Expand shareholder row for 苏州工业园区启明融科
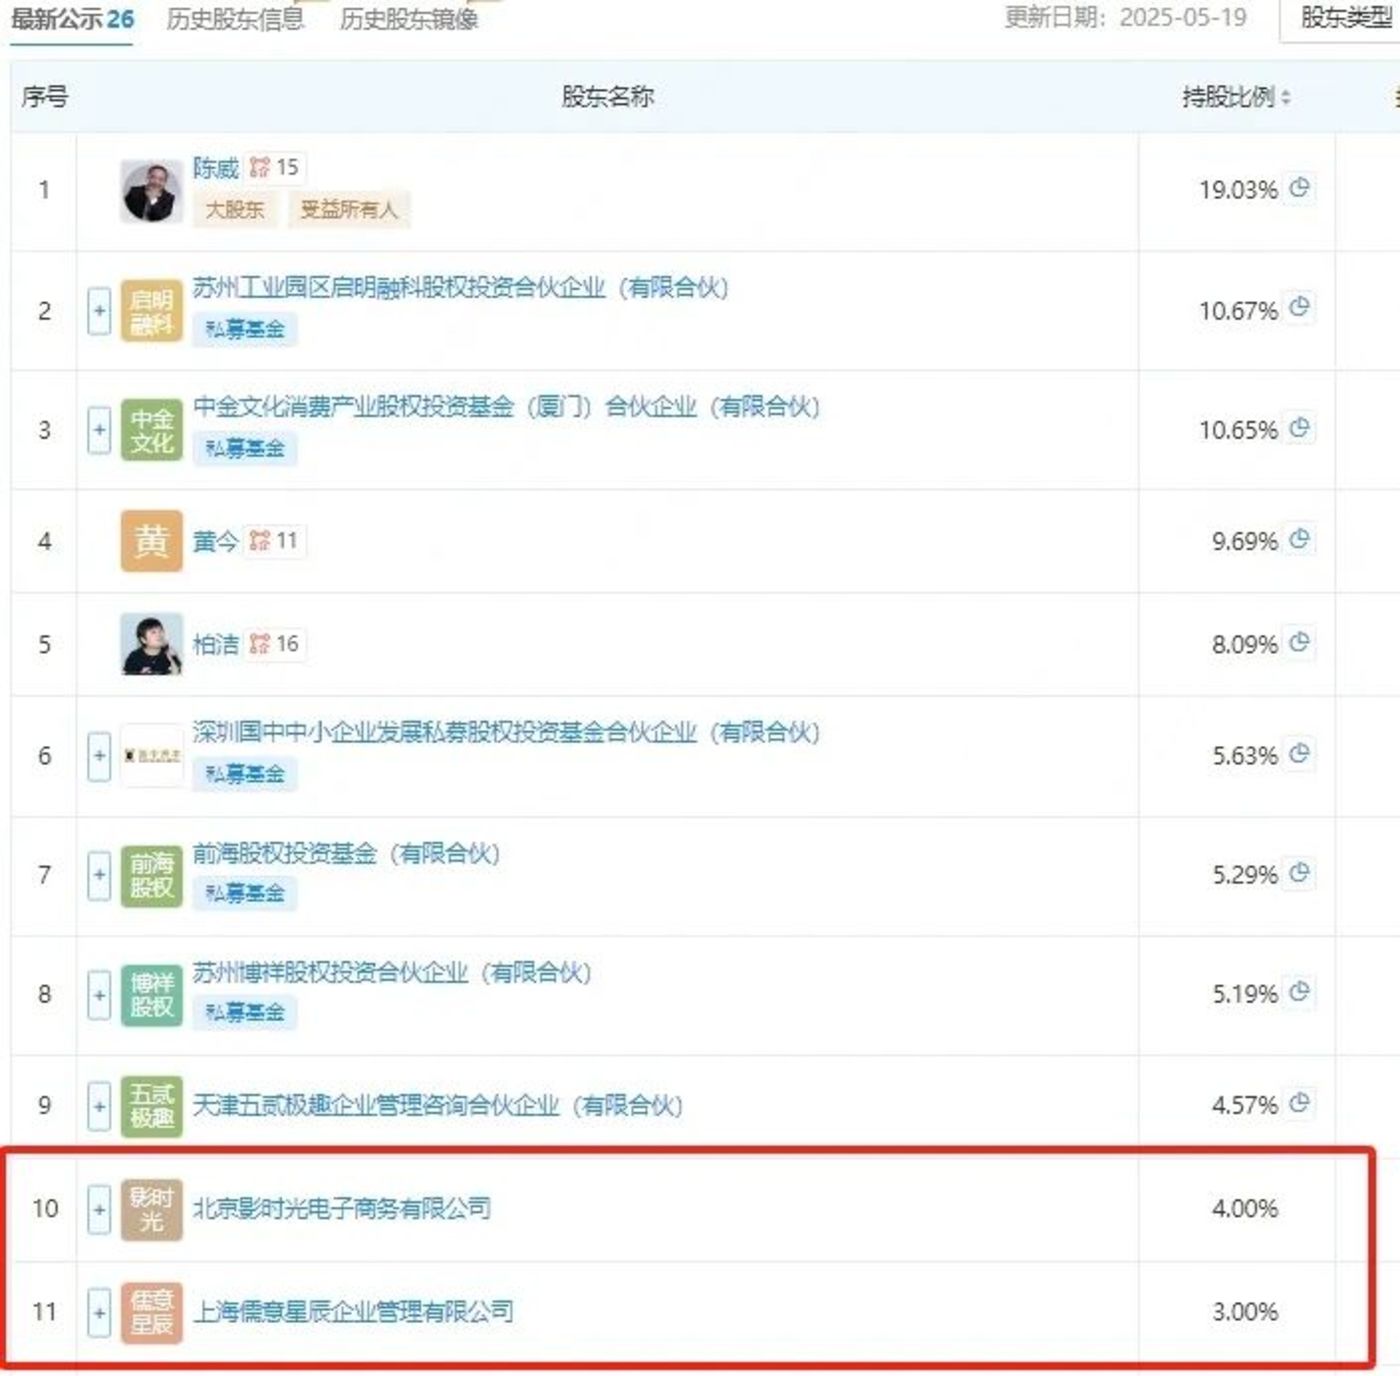This screenshot has height=1376, width=1400. [99, 311]
